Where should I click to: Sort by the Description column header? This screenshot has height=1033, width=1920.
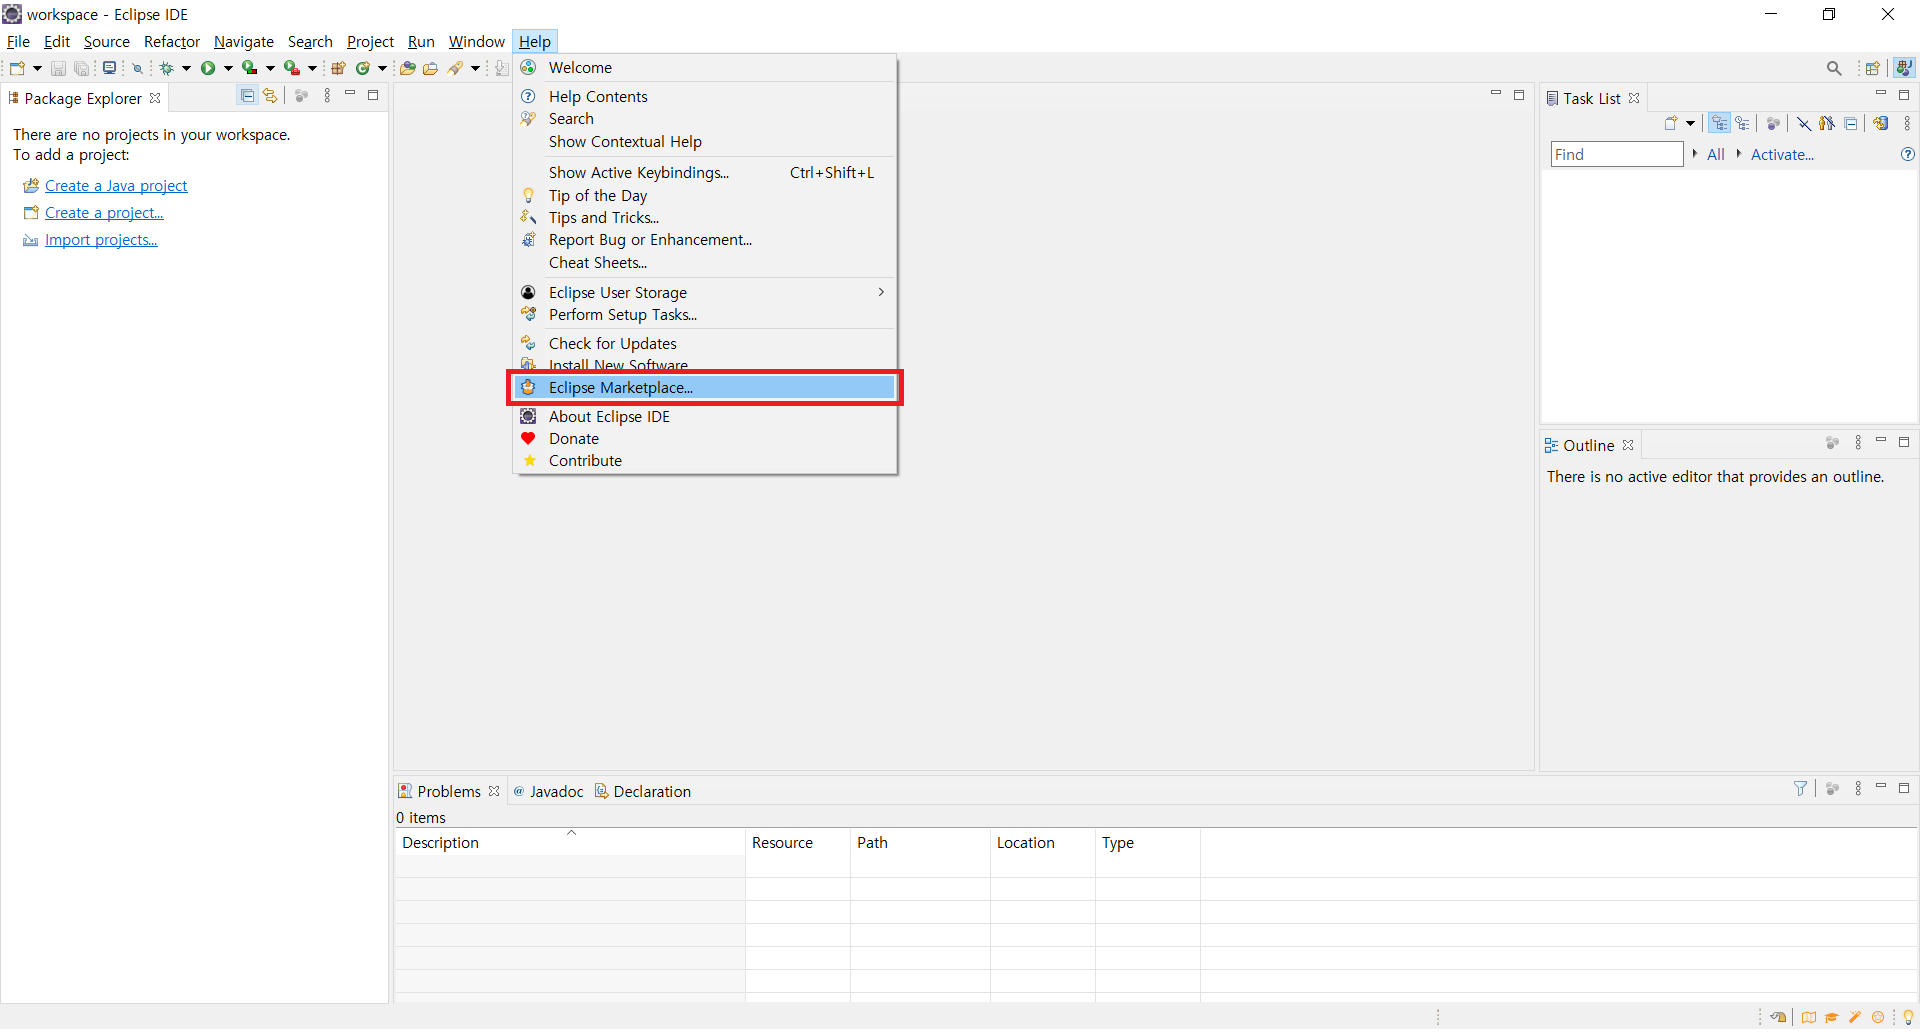570,843
